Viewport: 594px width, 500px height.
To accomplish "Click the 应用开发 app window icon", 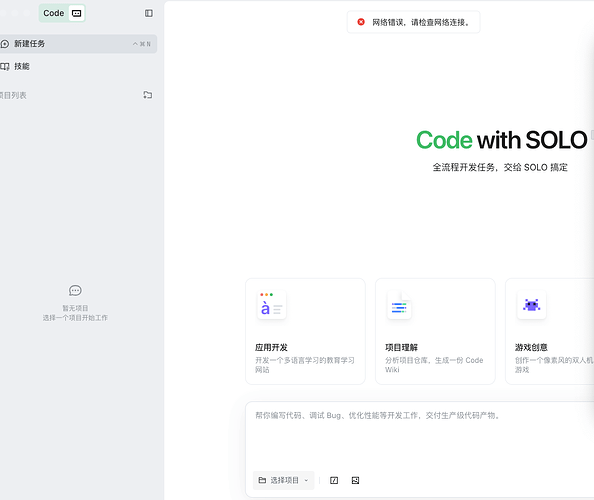I will point(272,305).
